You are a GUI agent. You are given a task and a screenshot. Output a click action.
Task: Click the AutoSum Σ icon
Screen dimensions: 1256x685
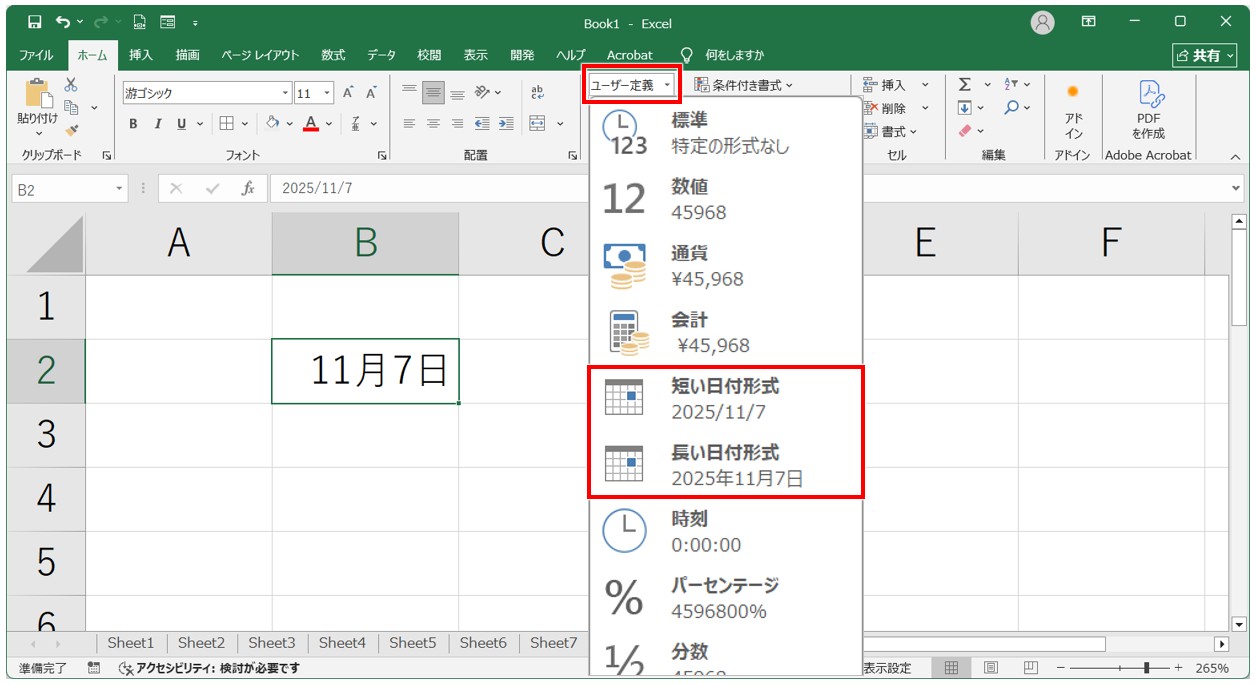click(964, 84)
